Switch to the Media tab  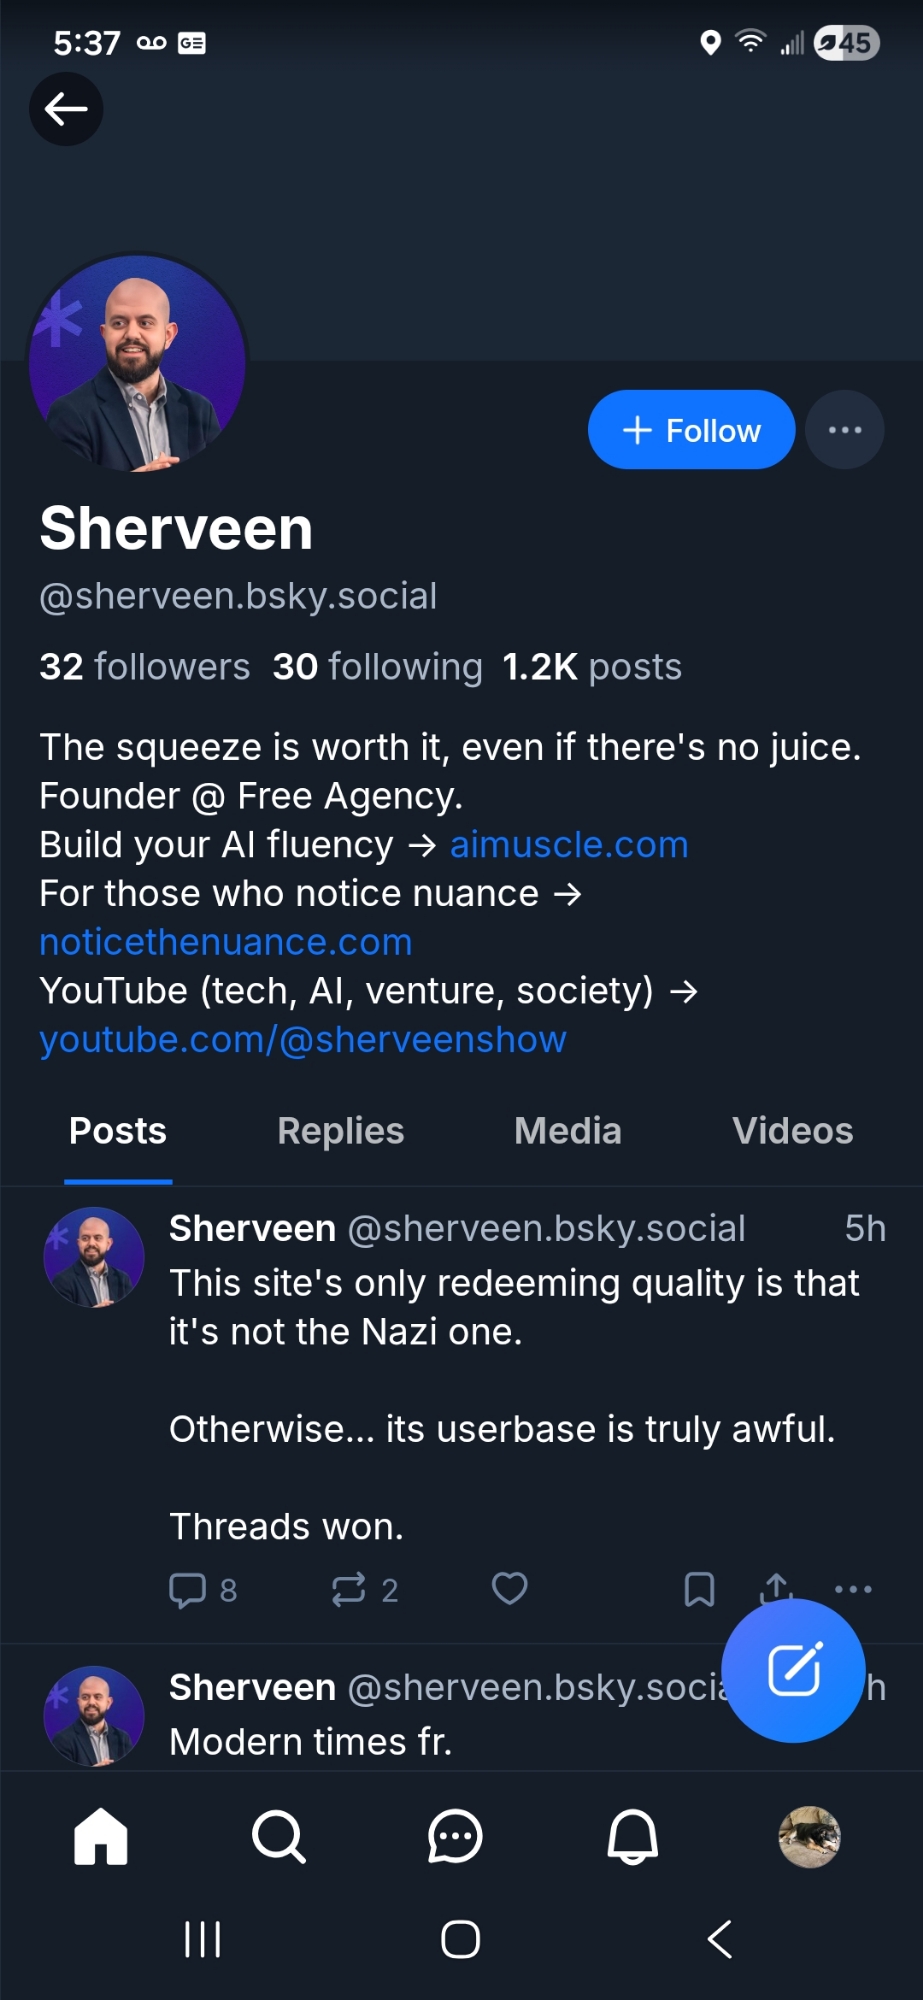point(567,1131)
